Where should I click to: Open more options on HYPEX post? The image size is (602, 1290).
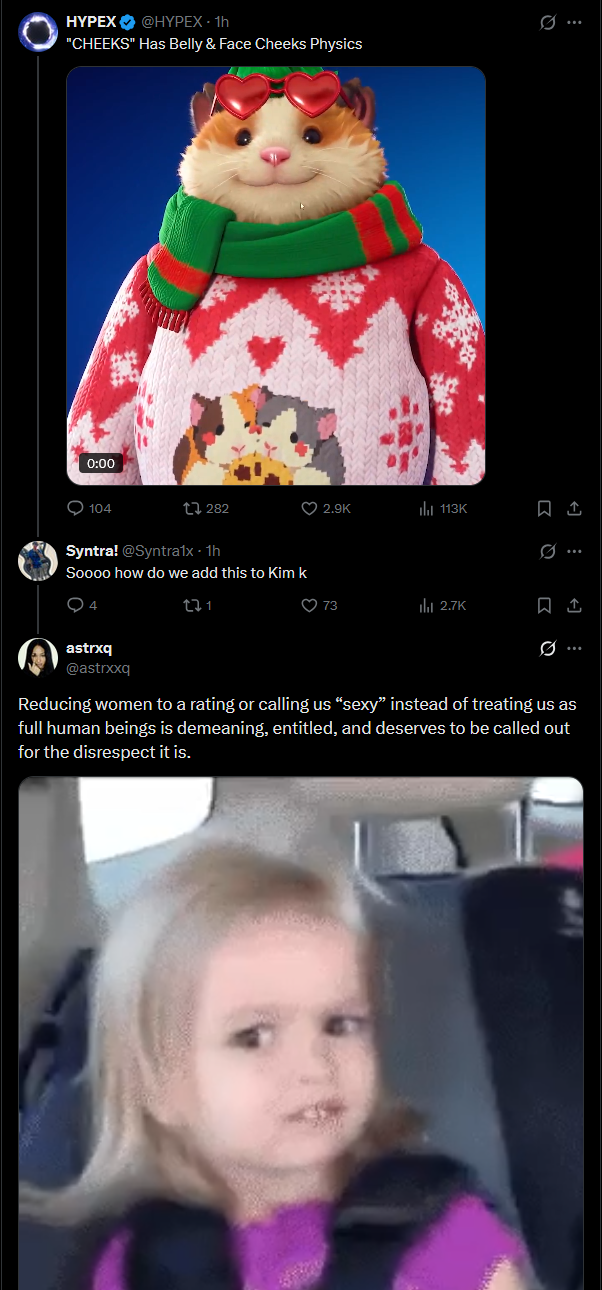[x=574, y=22]
